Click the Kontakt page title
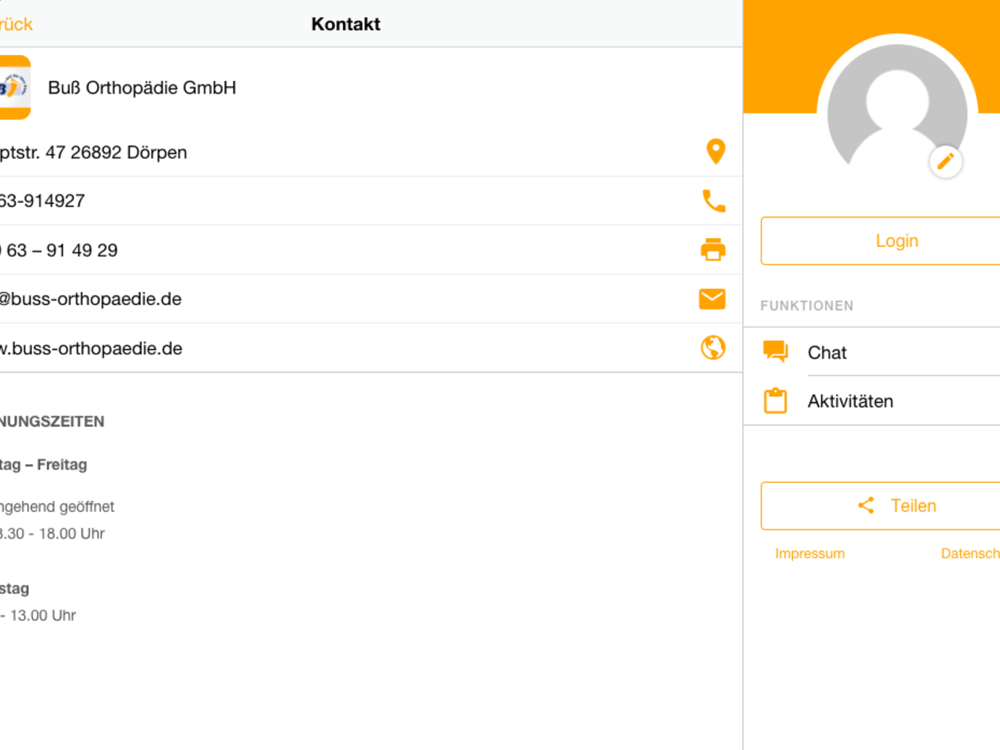This screenshot has width=1000, height=750. tap(346, 24)
